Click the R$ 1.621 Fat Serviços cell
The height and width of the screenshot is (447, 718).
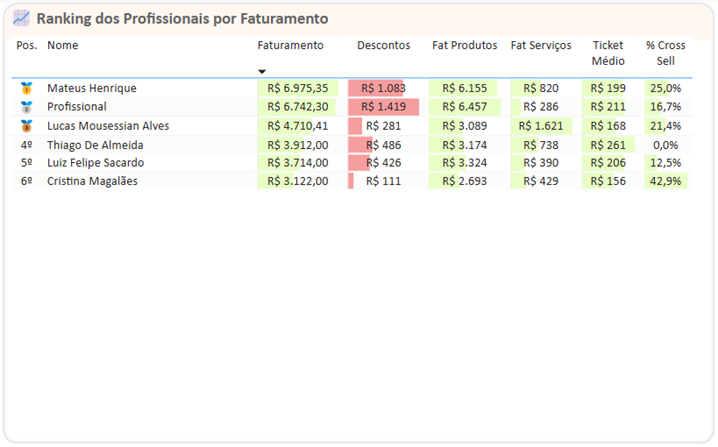(x=541, y=126)
